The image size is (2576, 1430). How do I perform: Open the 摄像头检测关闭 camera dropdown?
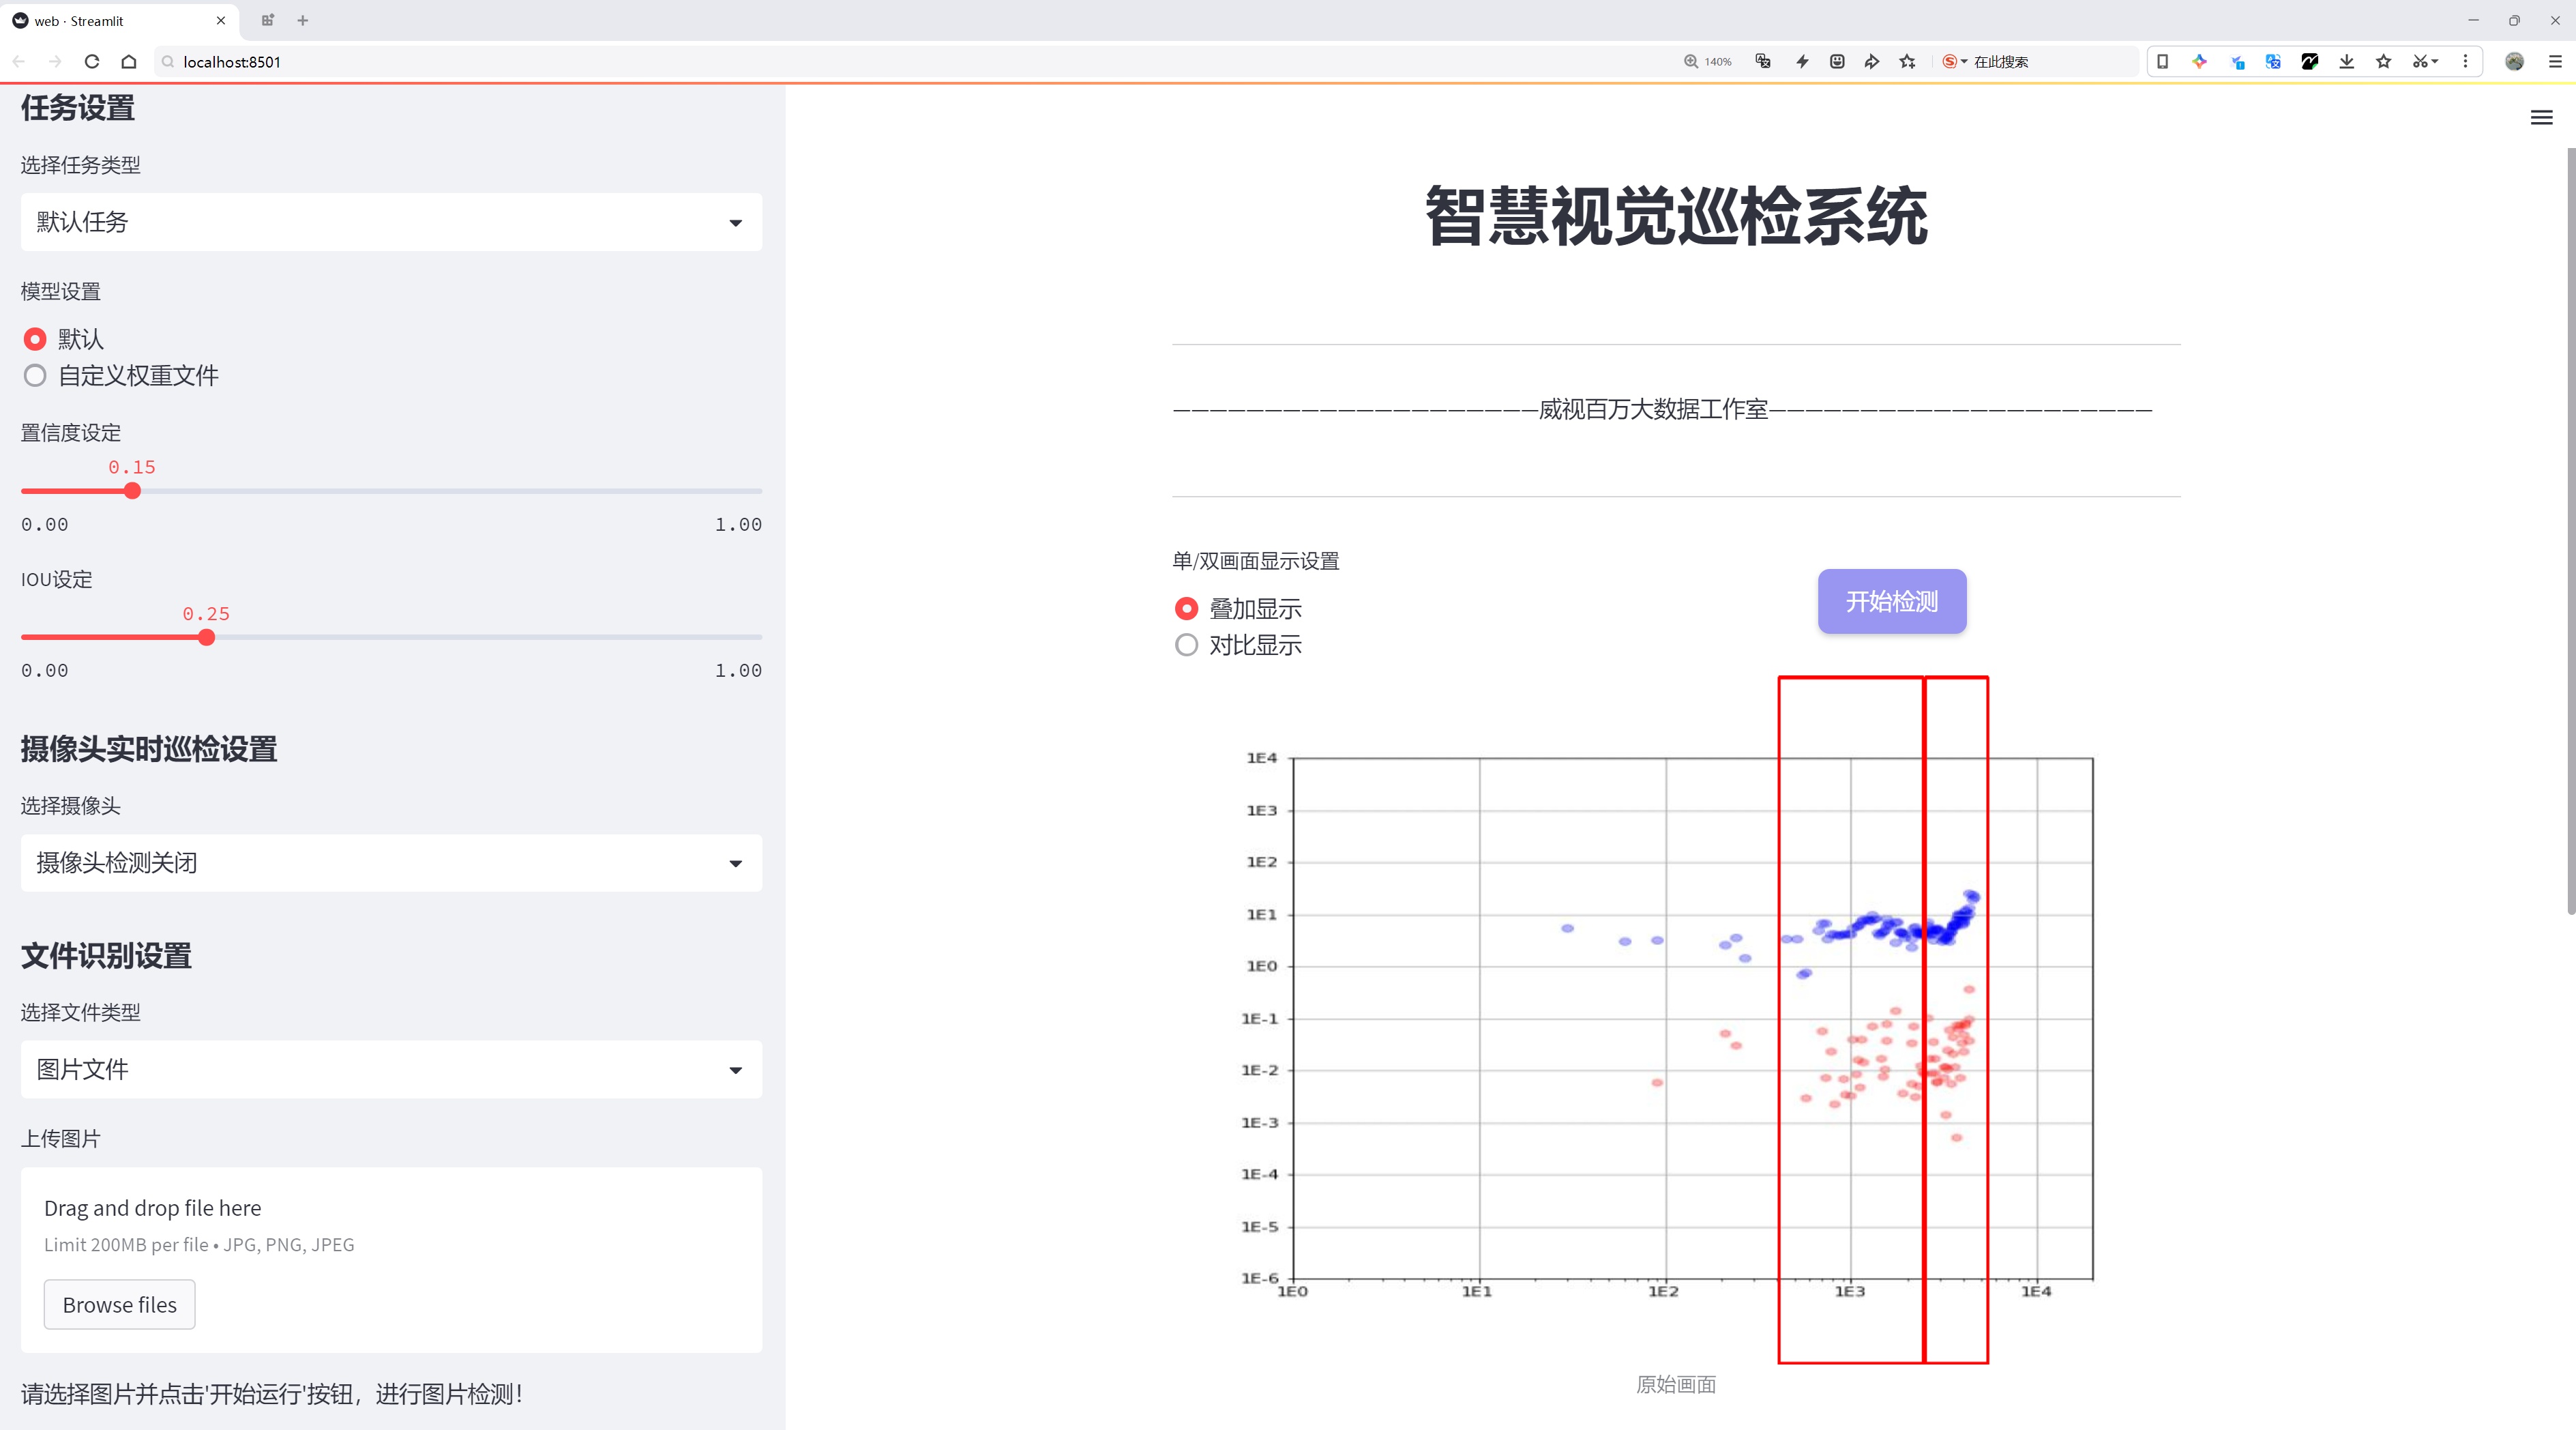(391, 863)
